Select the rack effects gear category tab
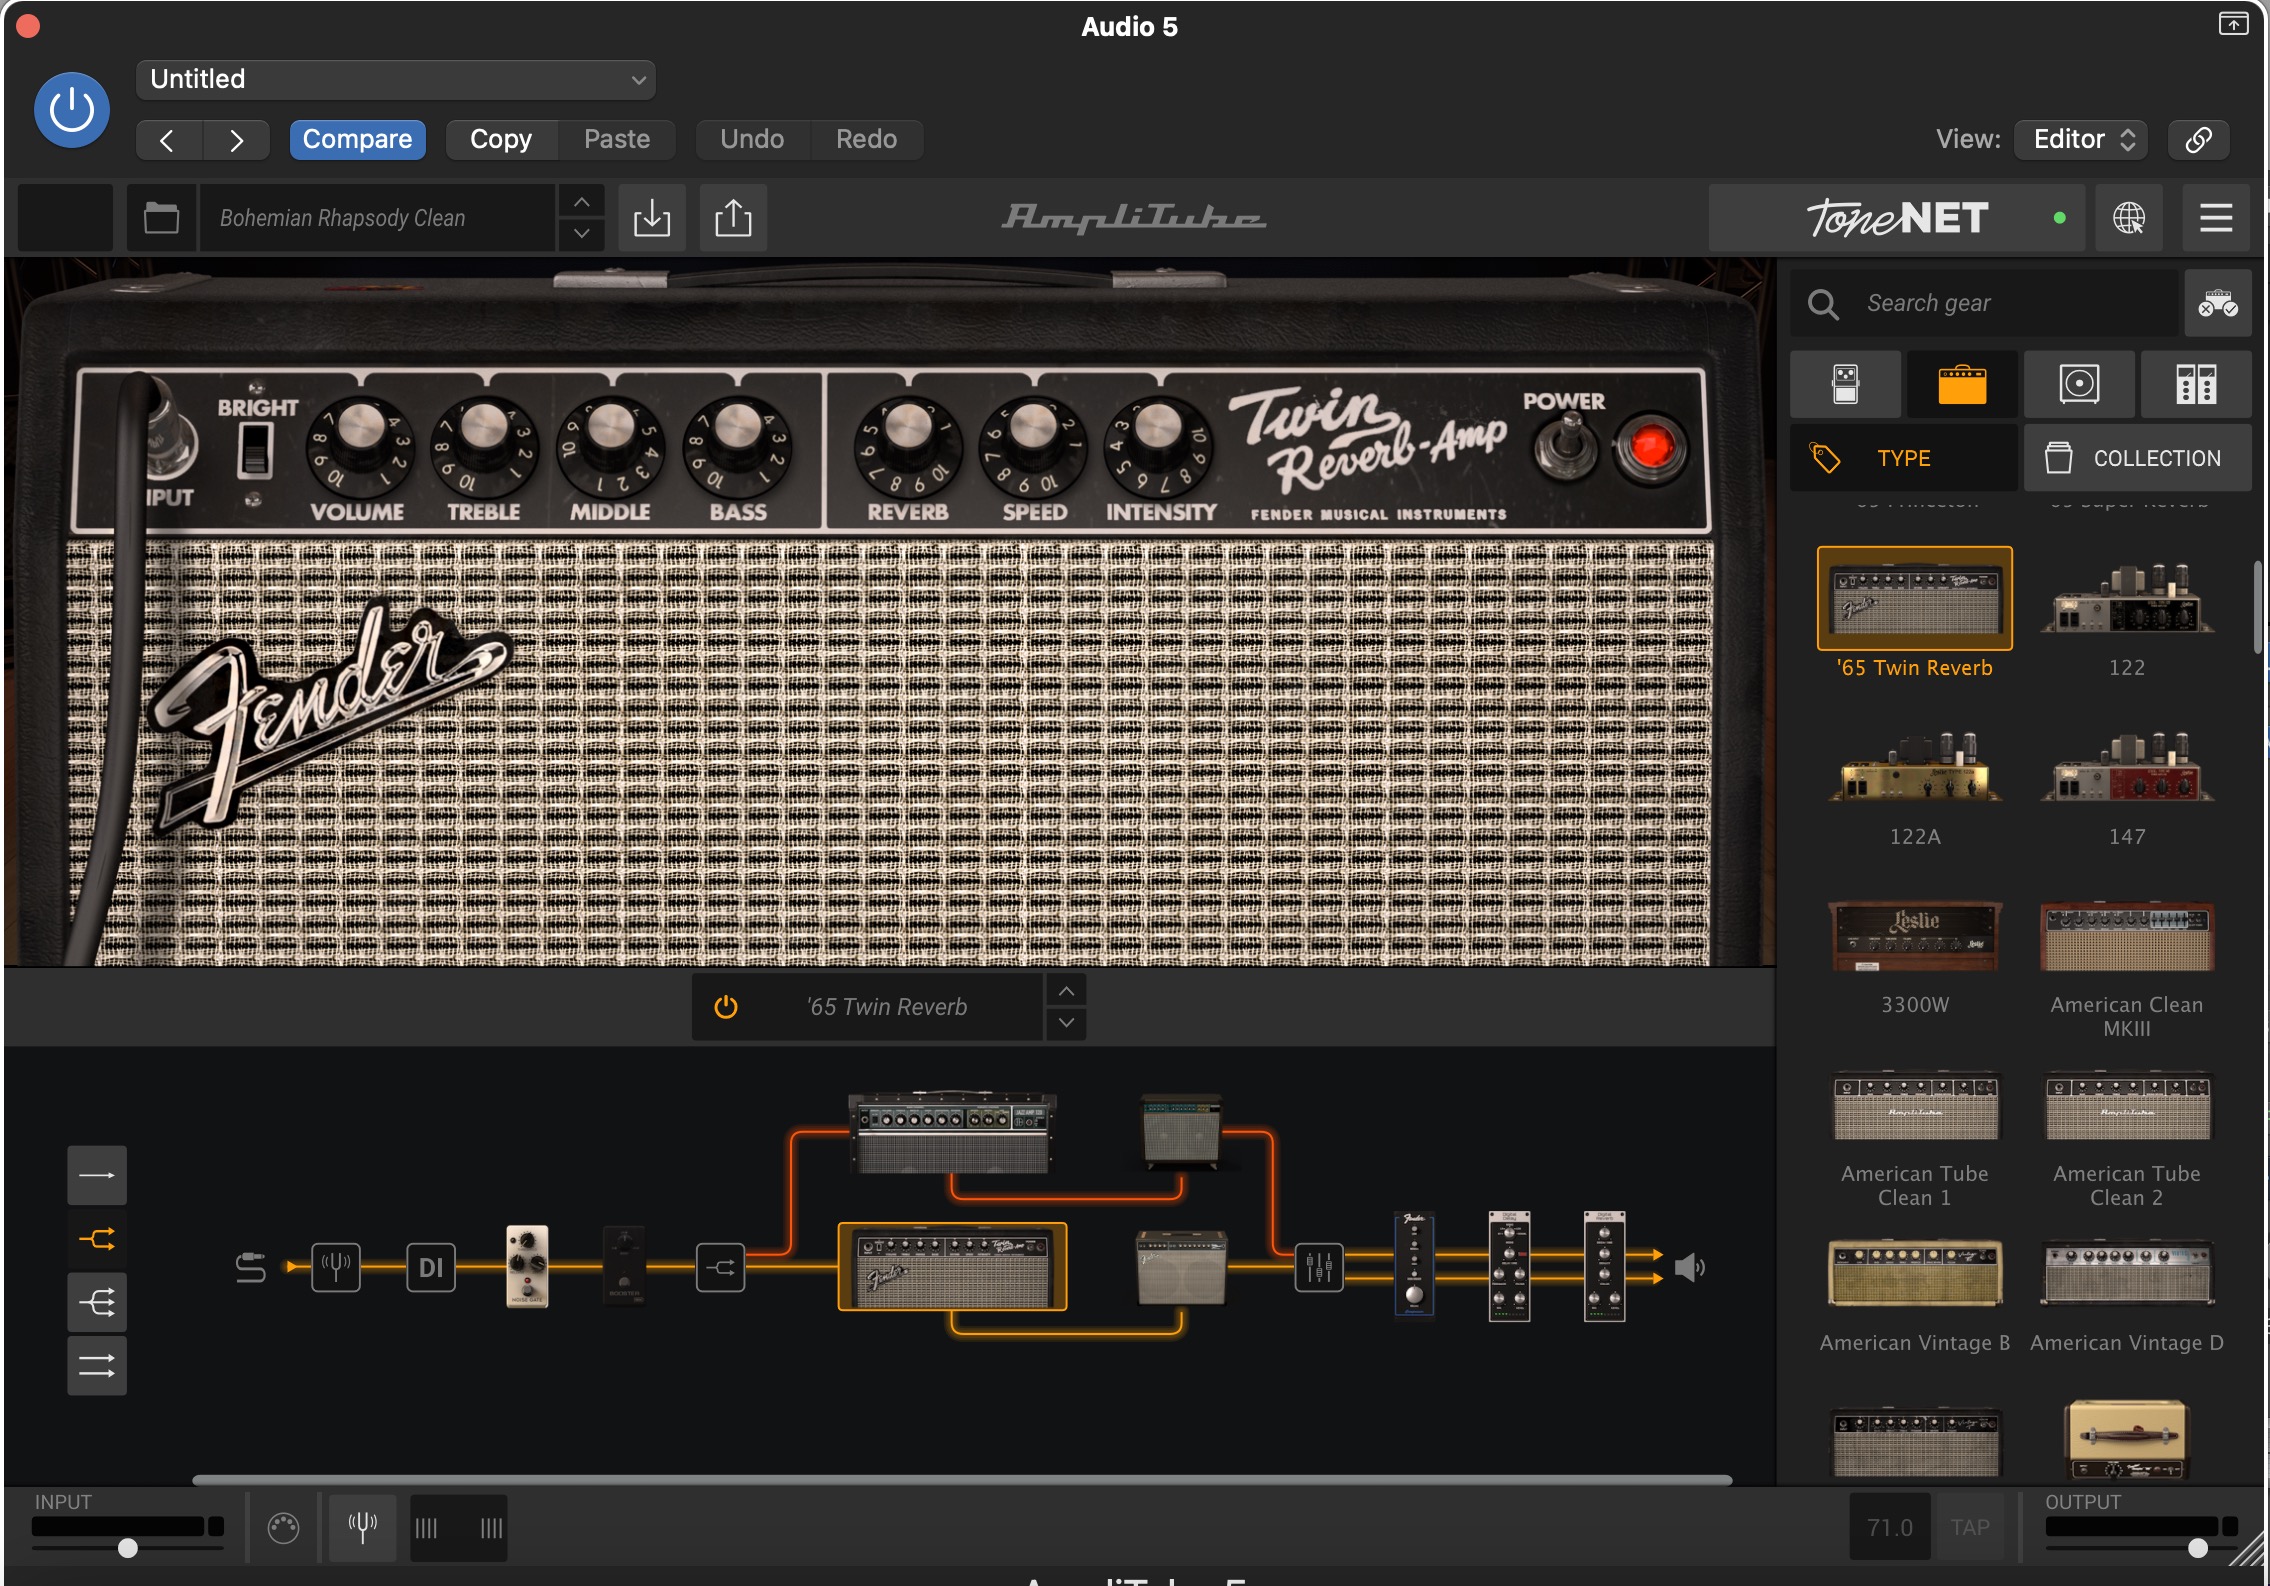The width and height of the screenshot is (2270, 1586). (2196, 384)
